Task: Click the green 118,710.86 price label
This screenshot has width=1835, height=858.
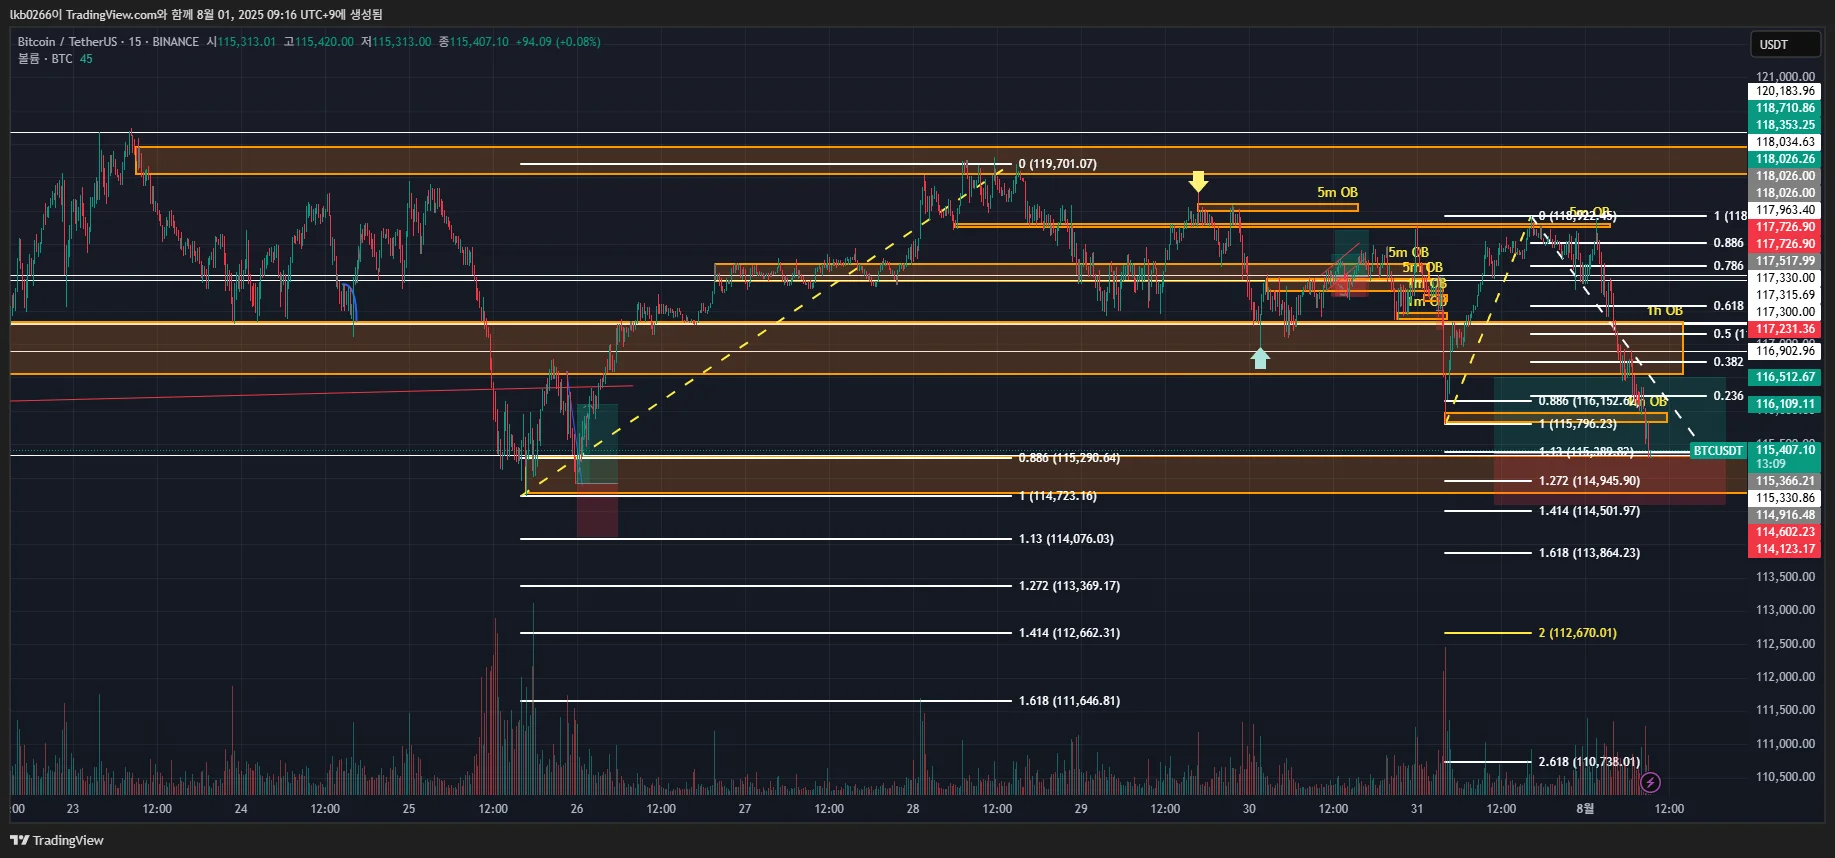Action: pyautogui.click(x=1785, y=108)
